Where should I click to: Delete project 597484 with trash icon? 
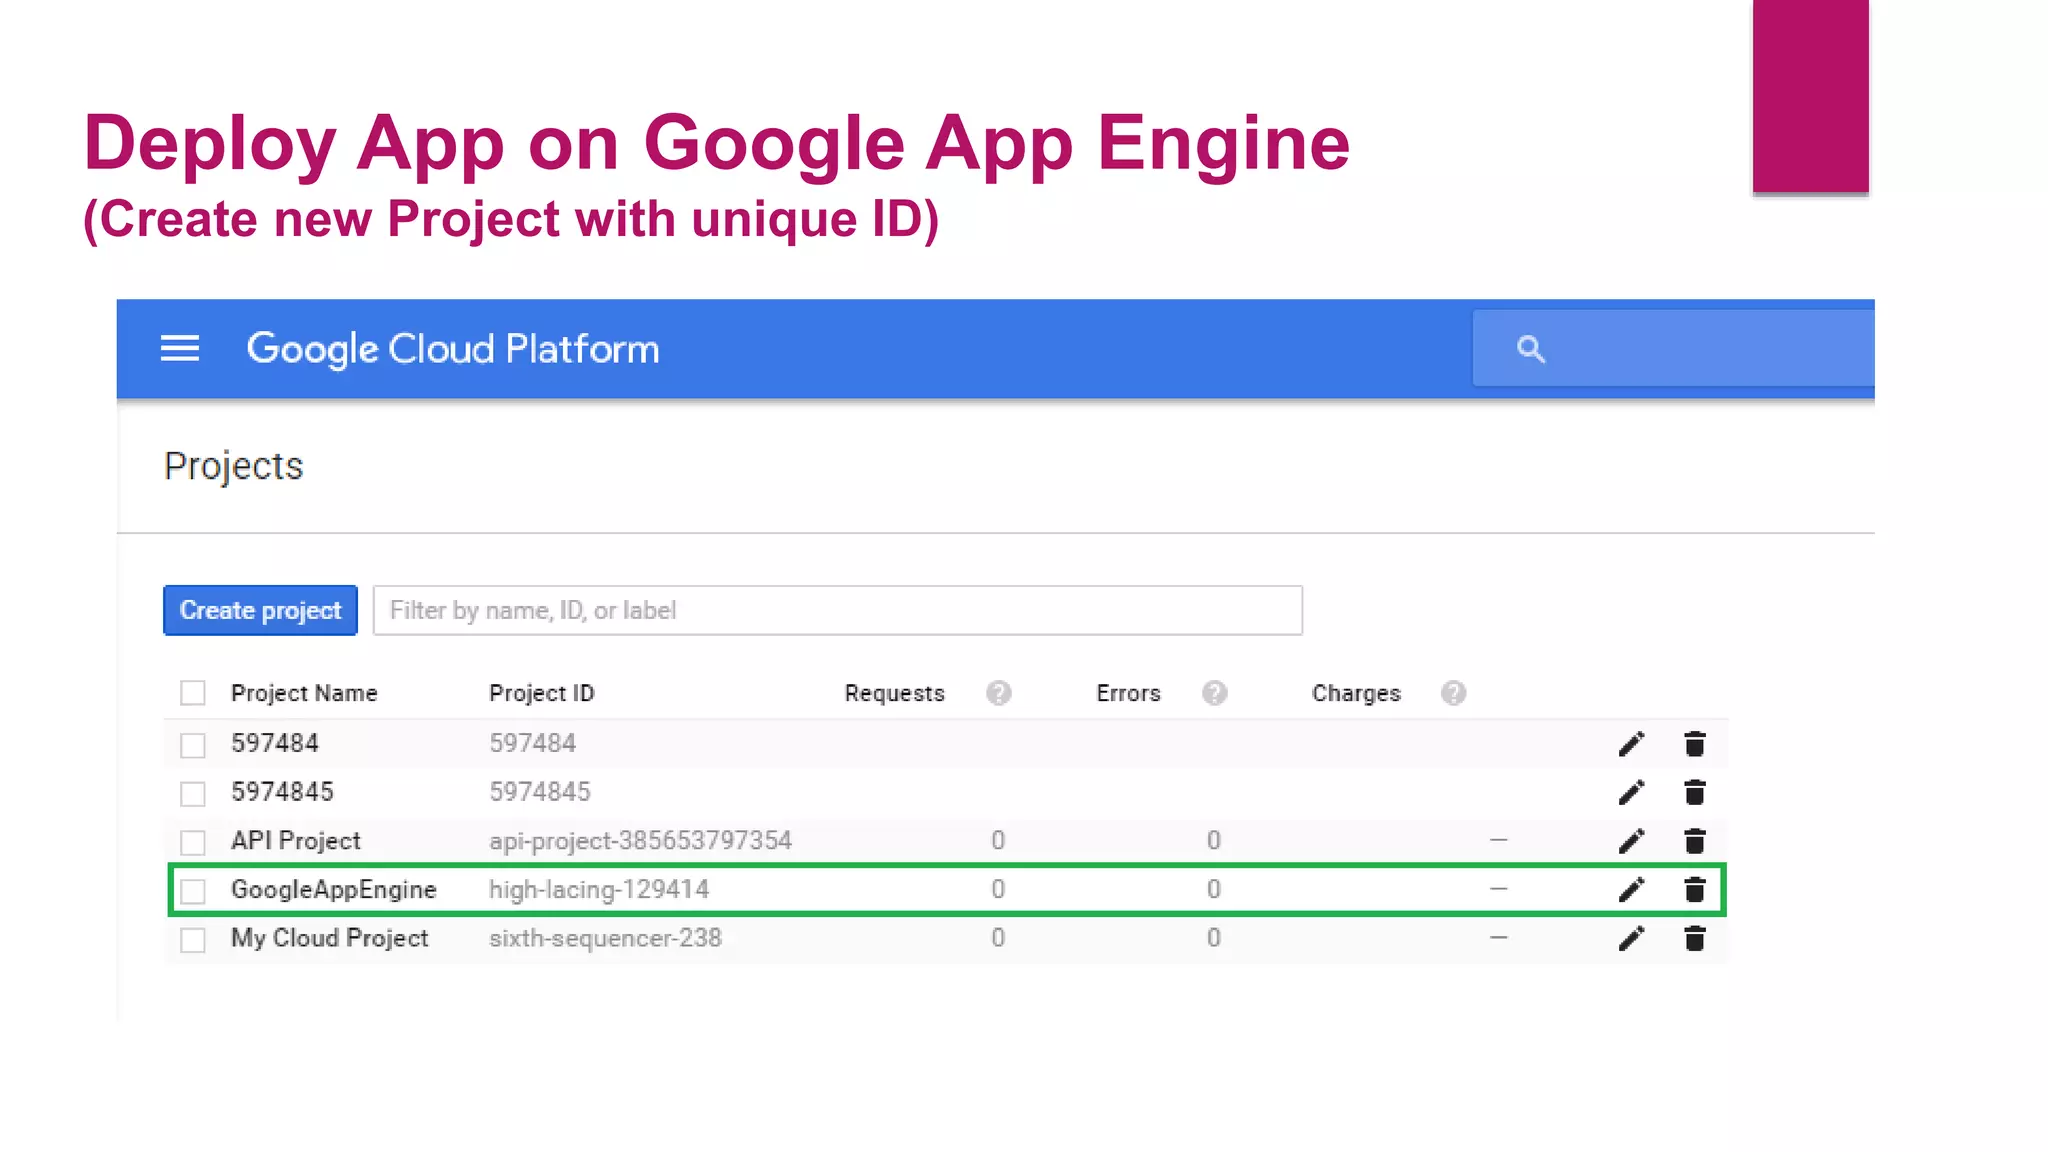(1694, 744)
